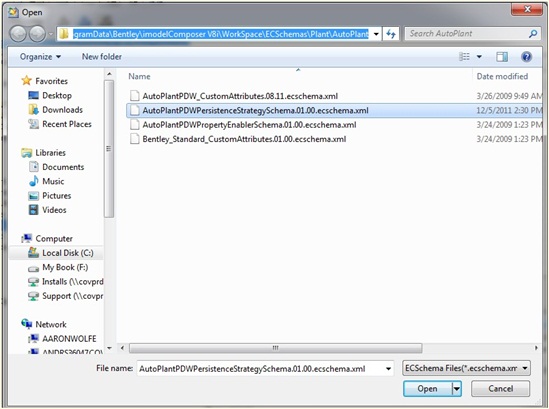549x409 pixels.
Task: Click the Pictures library icon
Action: point(34,195)
